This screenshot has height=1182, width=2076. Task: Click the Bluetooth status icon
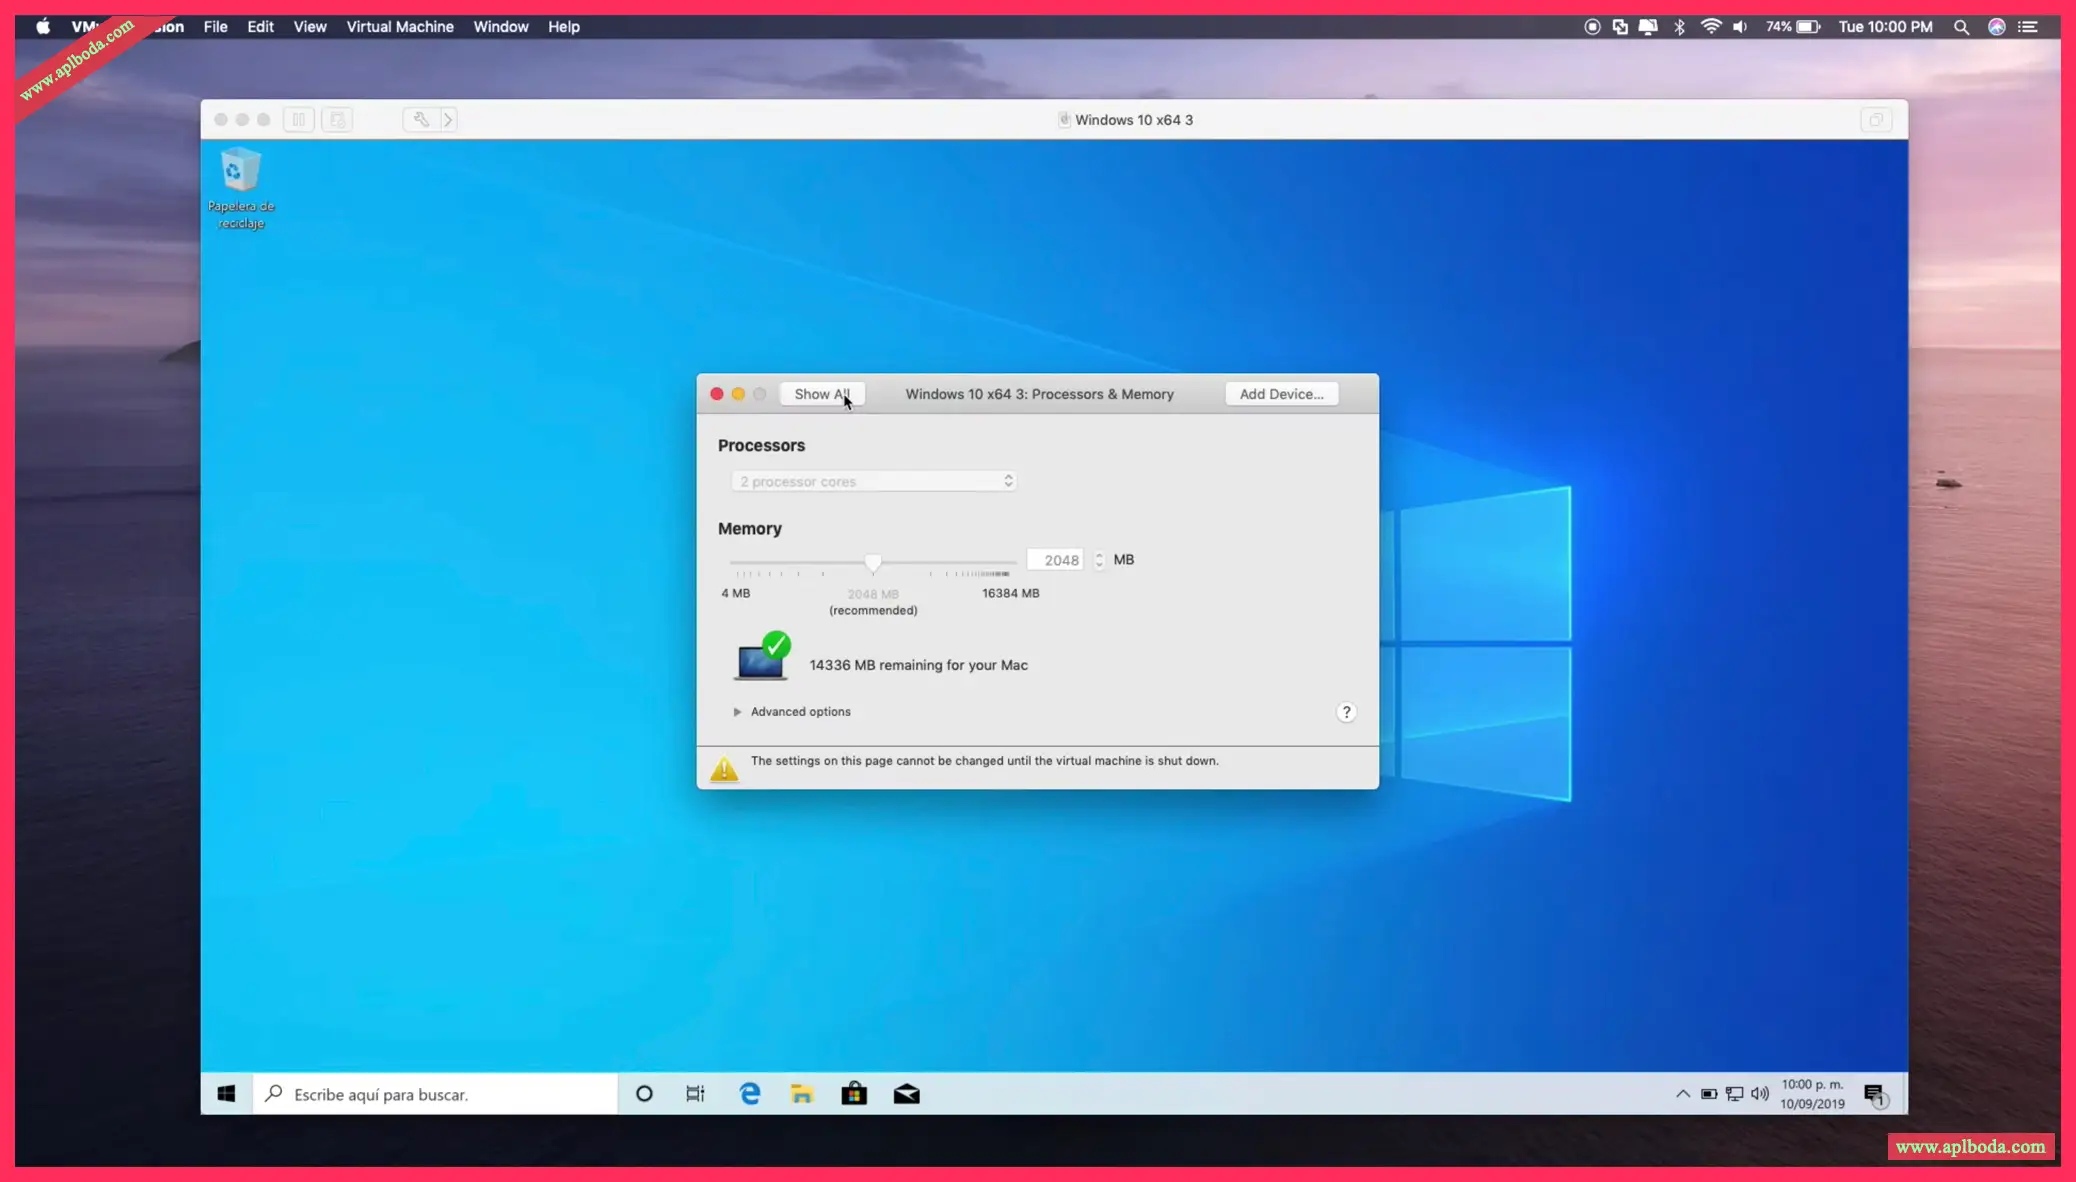point(1679,27)
